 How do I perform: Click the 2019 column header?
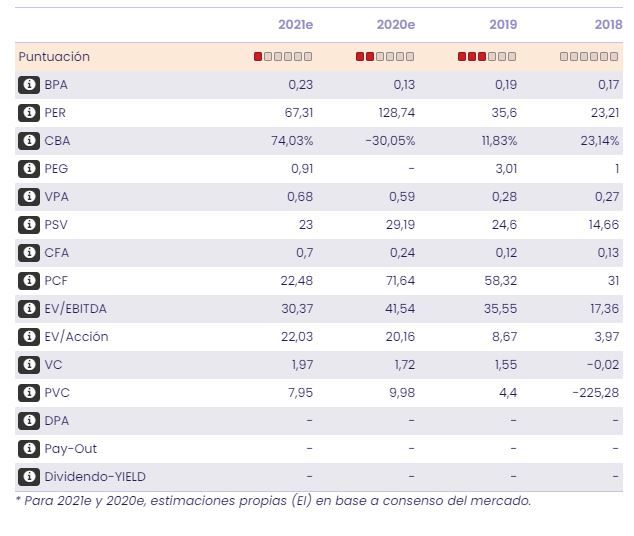[x=503, y=24]
